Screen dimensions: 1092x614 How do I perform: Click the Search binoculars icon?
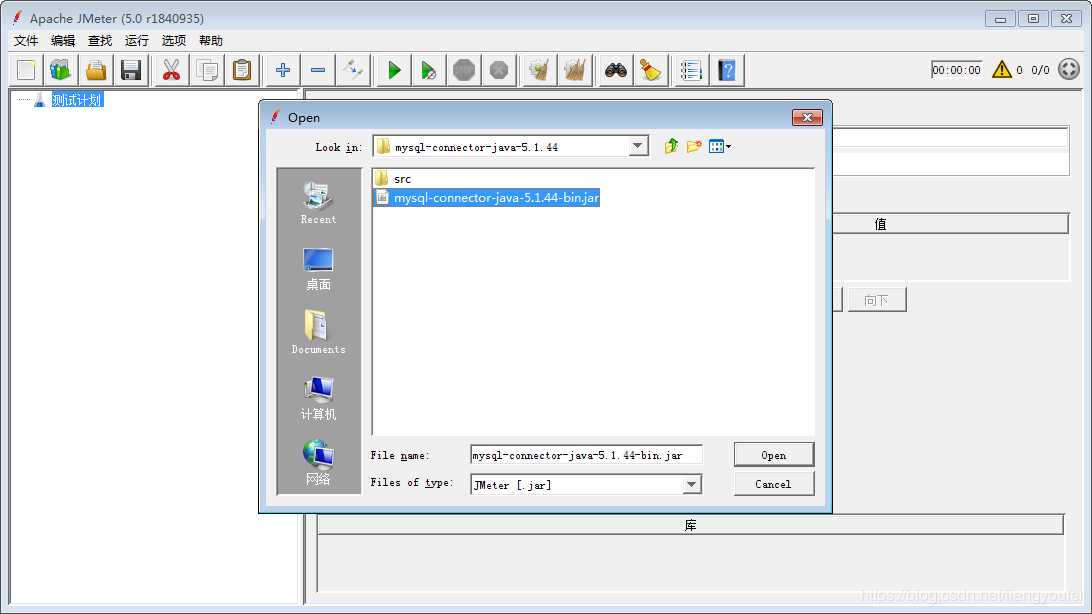coord(616,70)
